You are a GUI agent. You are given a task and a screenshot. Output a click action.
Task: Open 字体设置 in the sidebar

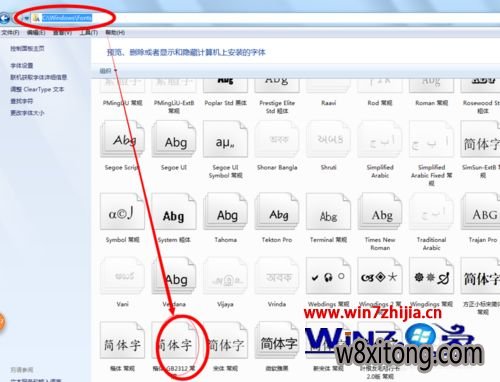22,65
